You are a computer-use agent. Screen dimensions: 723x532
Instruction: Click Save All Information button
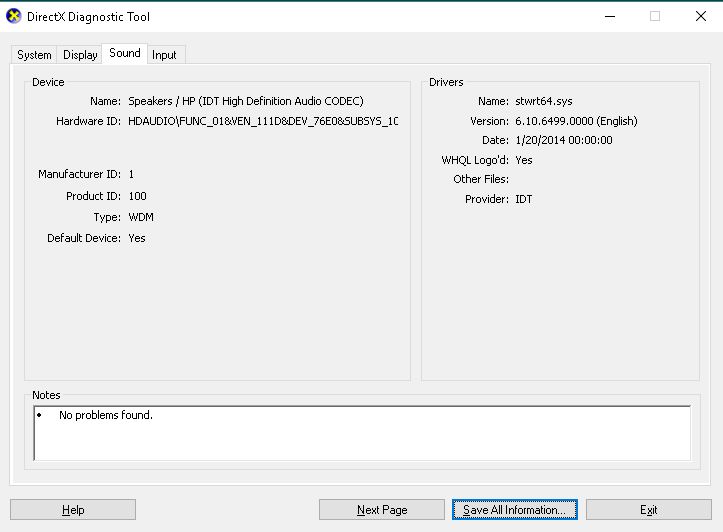point(515,510)
